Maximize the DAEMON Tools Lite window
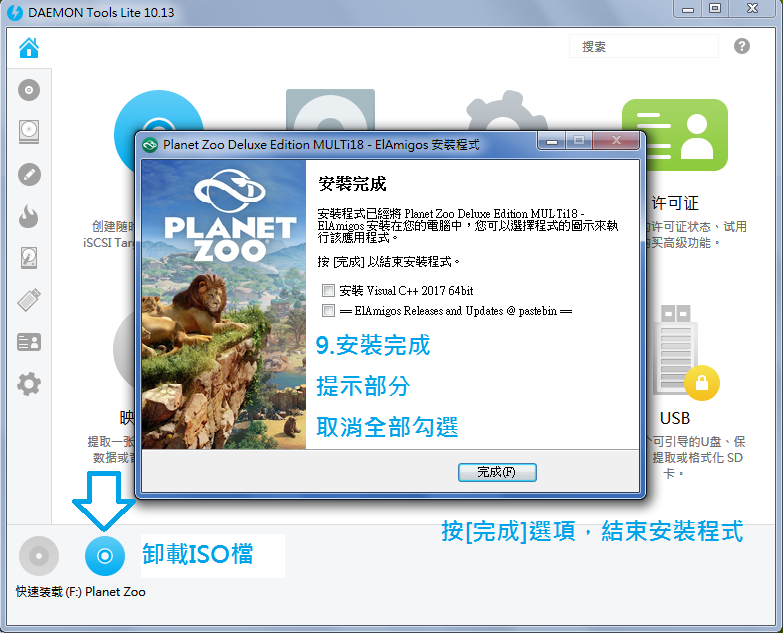 (715, 9)
